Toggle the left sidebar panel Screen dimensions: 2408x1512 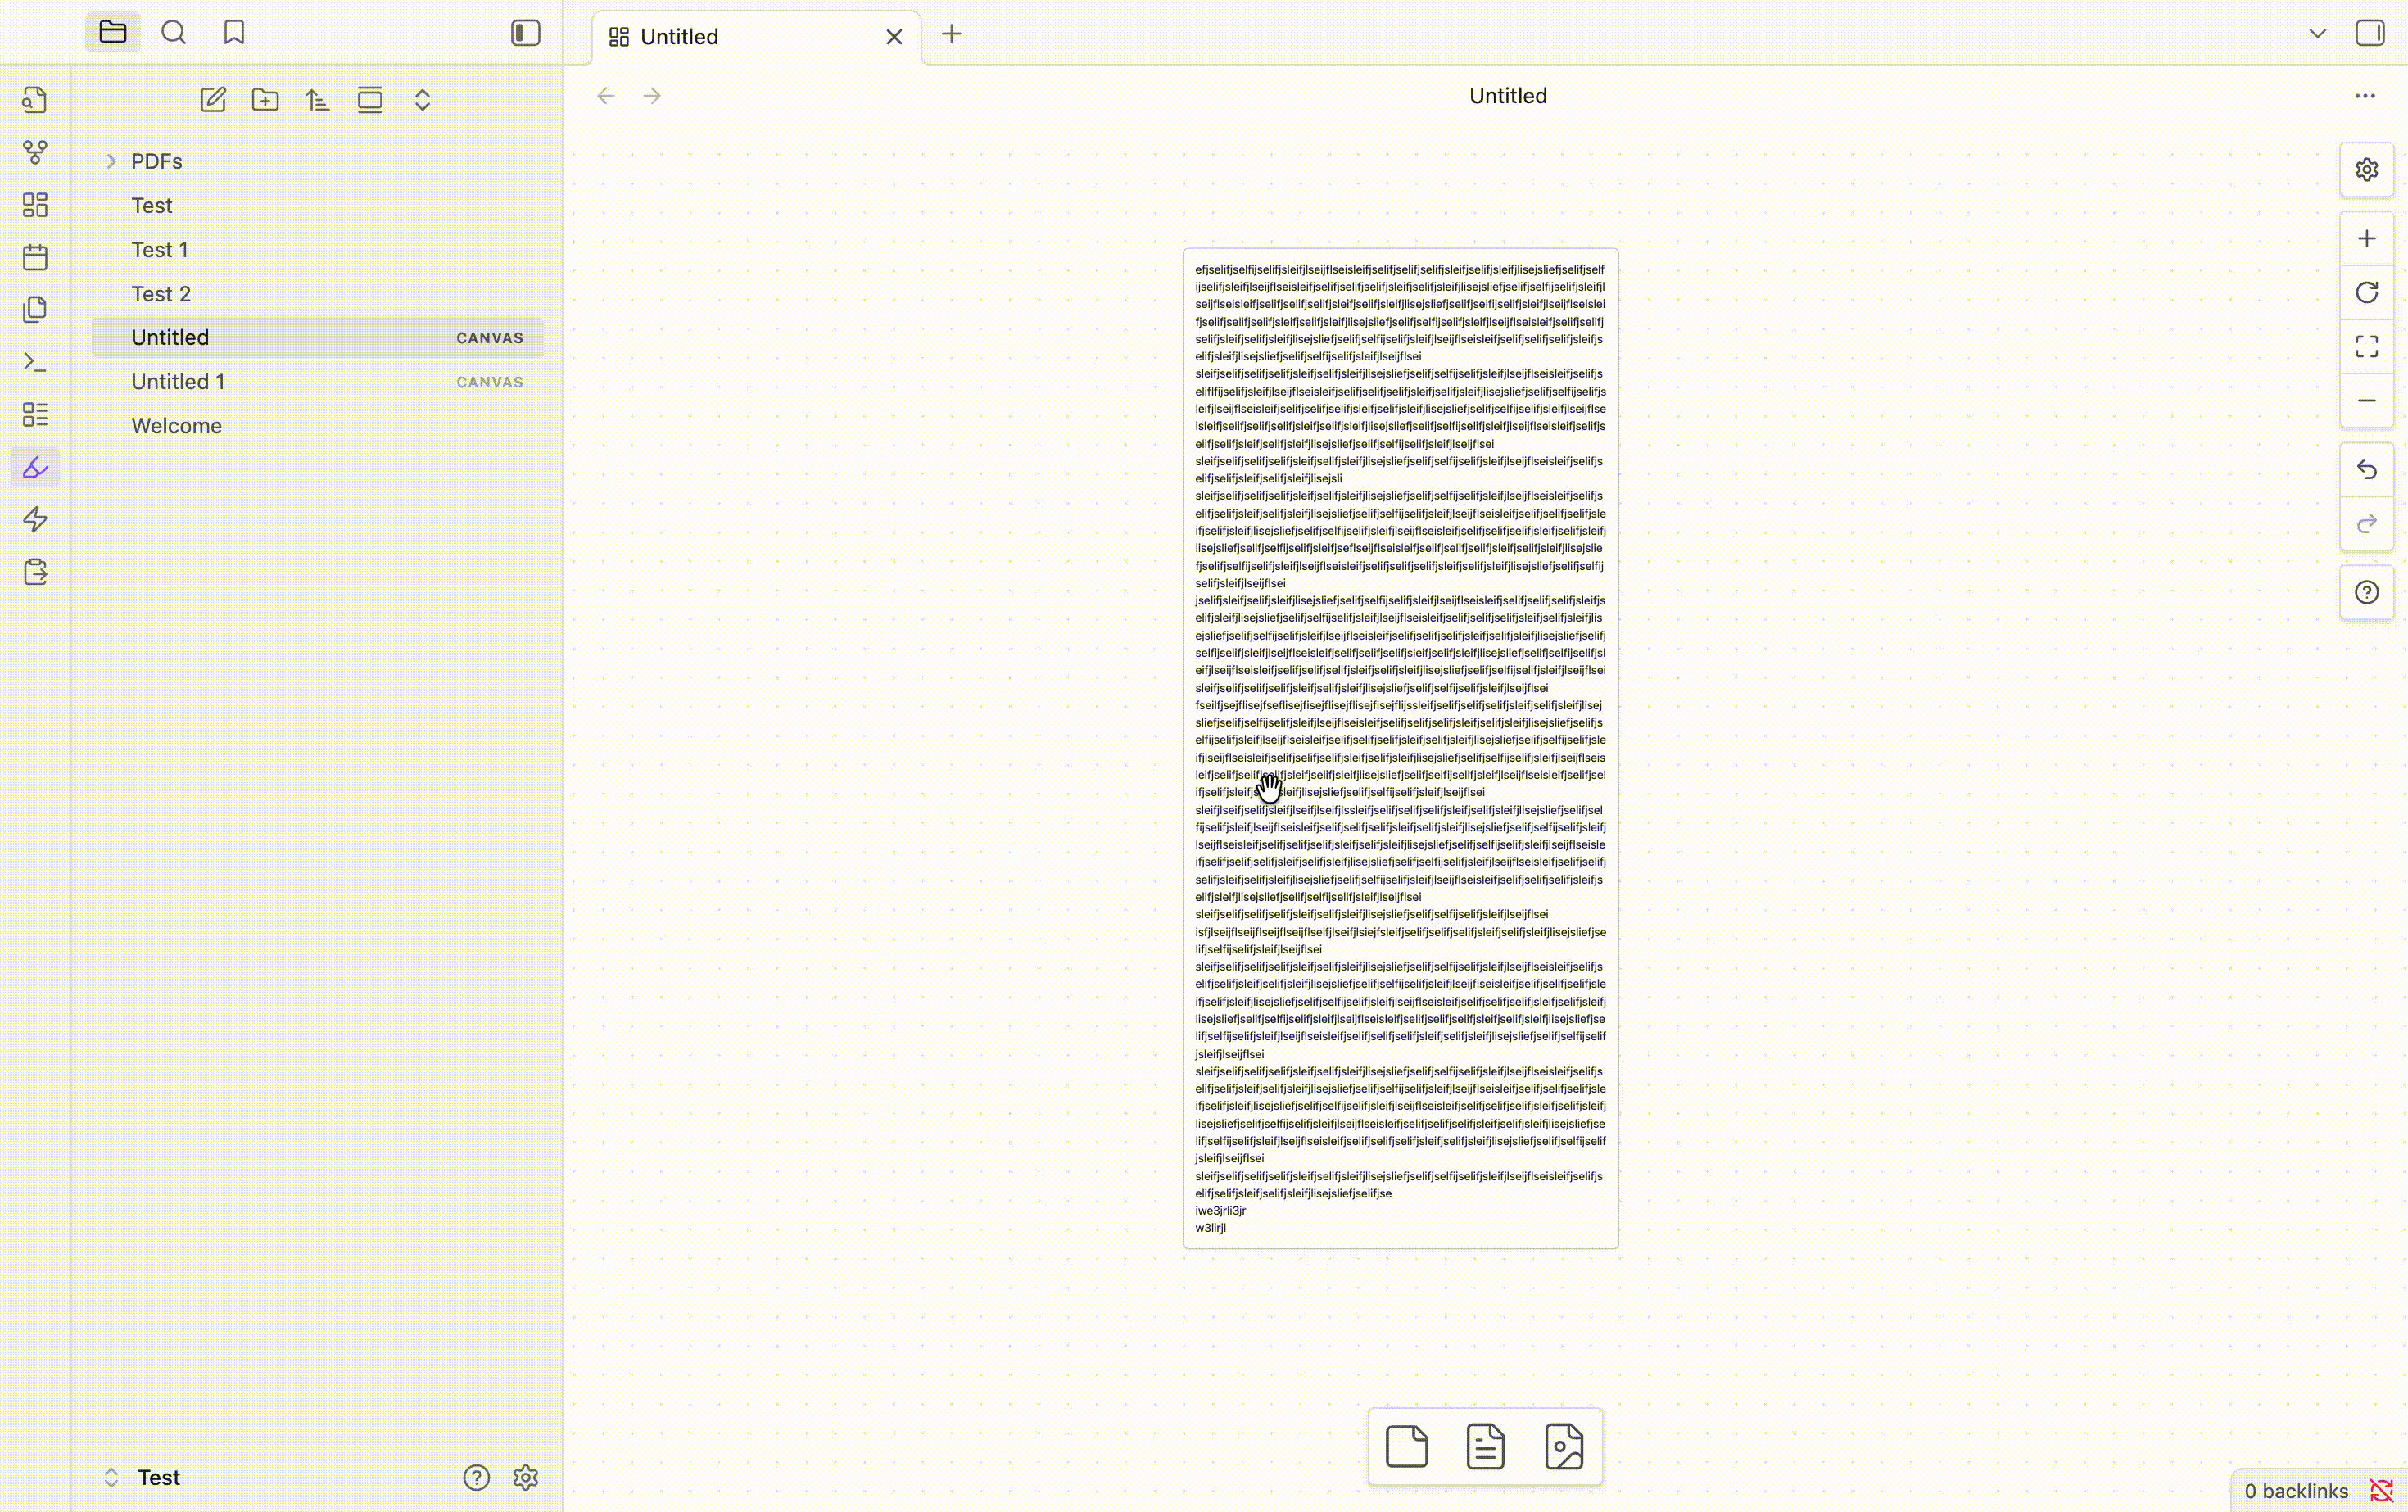coord(525,33)
